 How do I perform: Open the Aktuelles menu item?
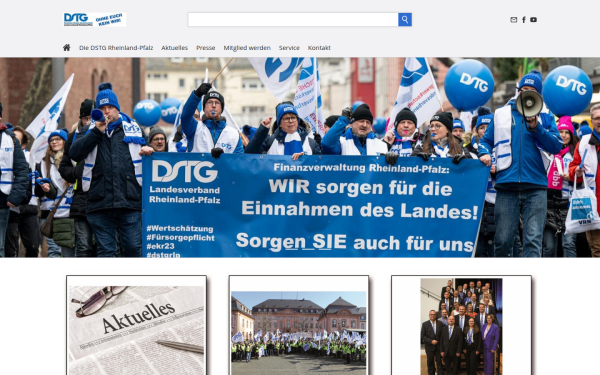click(x=174, y=48)
